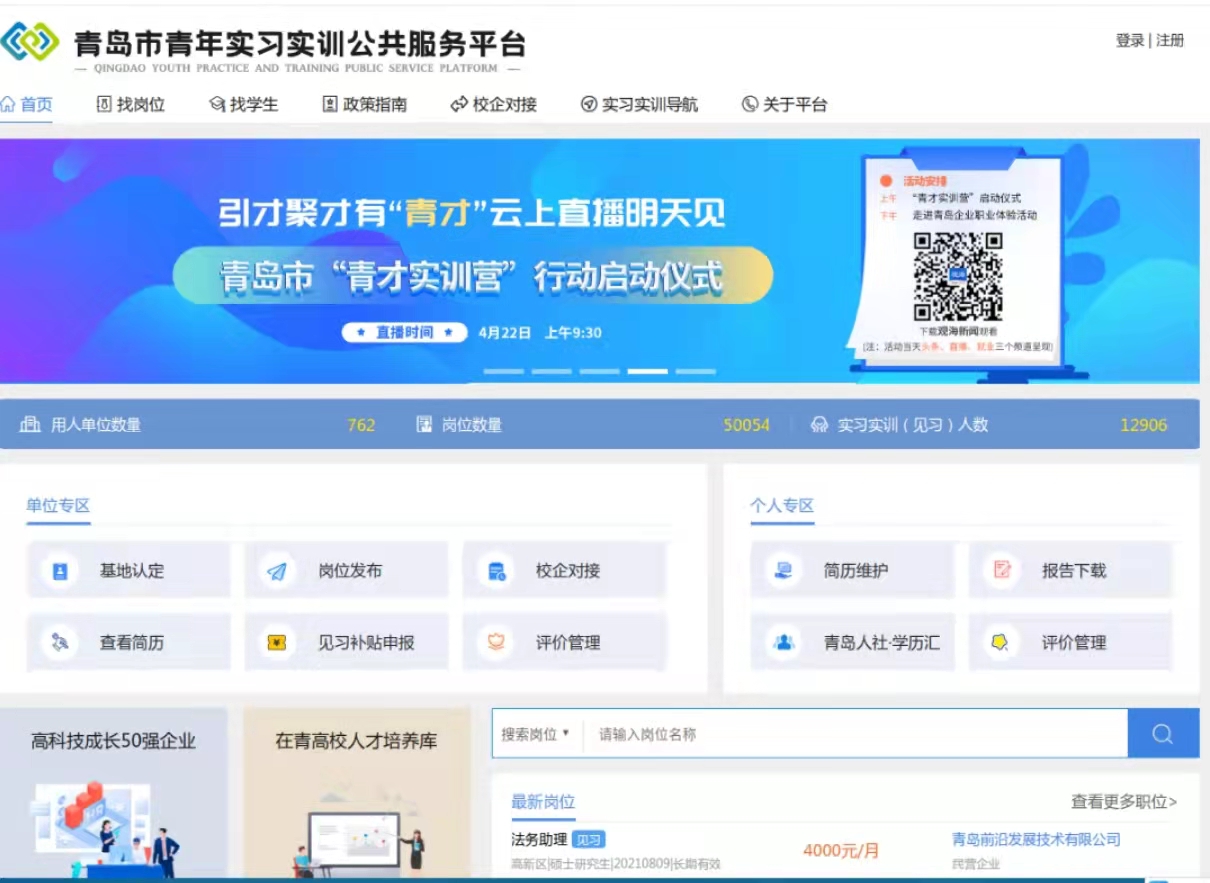Viewport: 1210px width, 883px height.
Task: Click the 请输入岗位名称 search field
Action: tap(855, 734)
